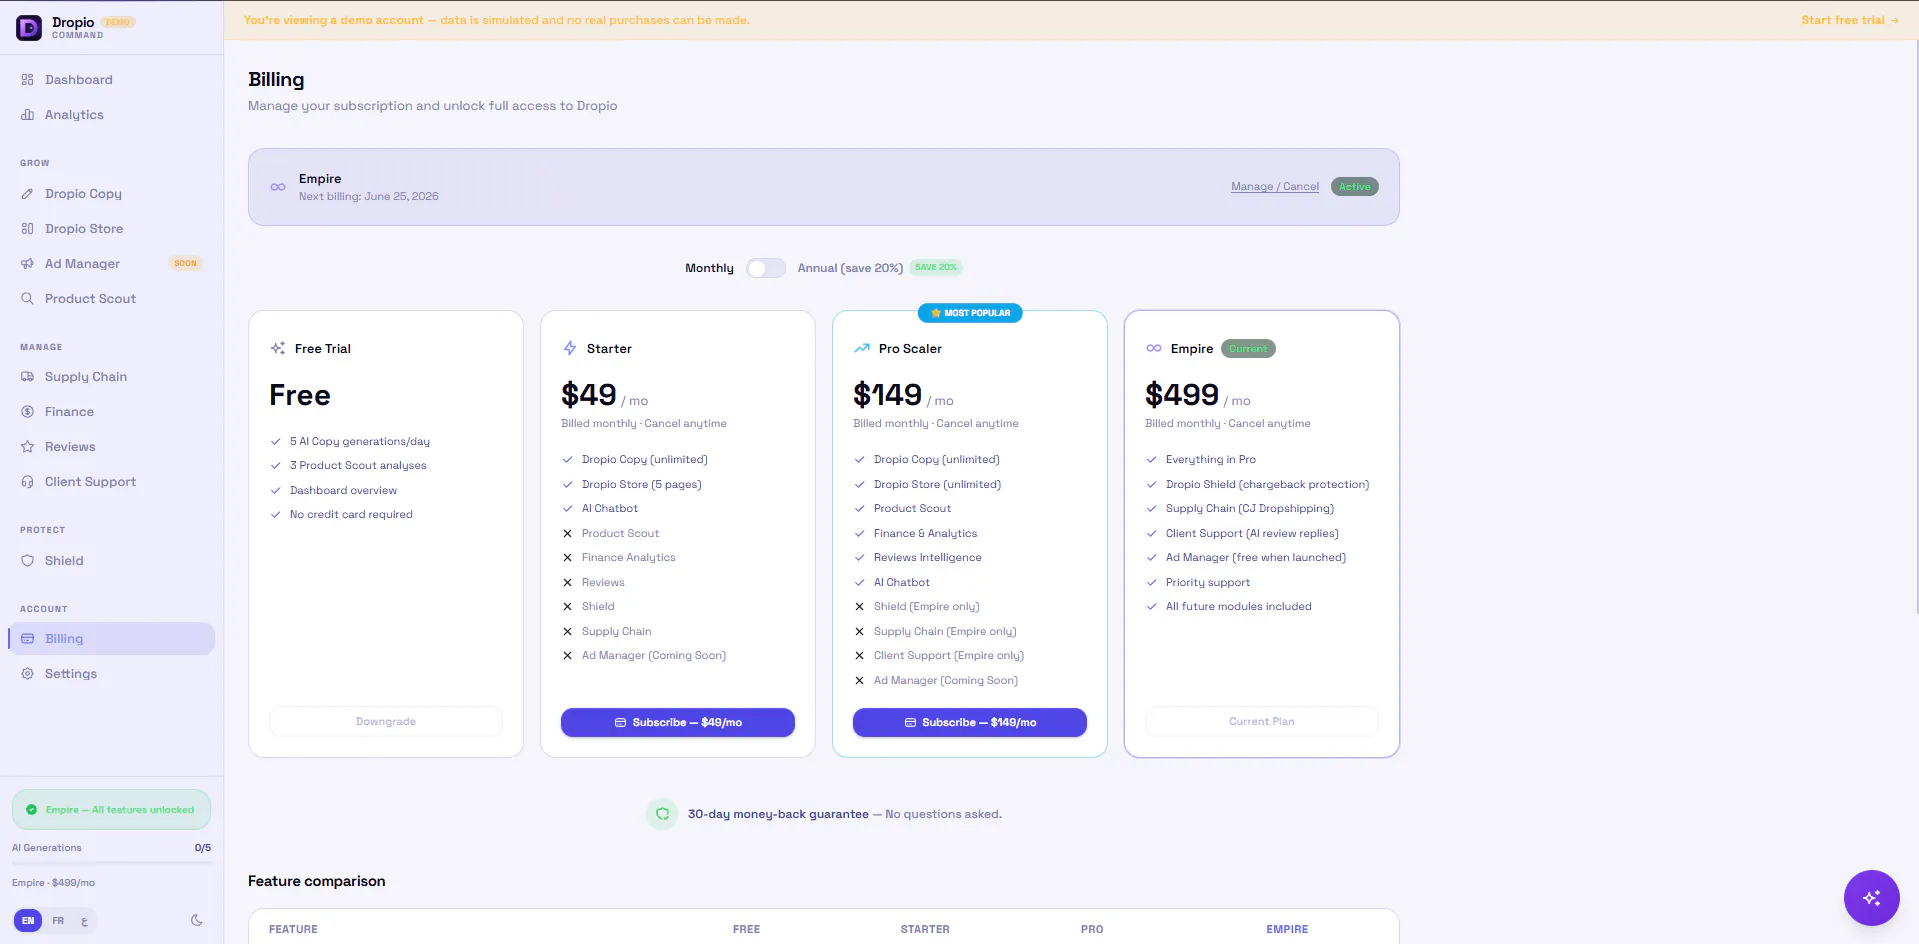Click the Billing card icon in the sidebar
Image resolution: width=1919 pixels, height=944 pixels.
(x=28, y=639)
